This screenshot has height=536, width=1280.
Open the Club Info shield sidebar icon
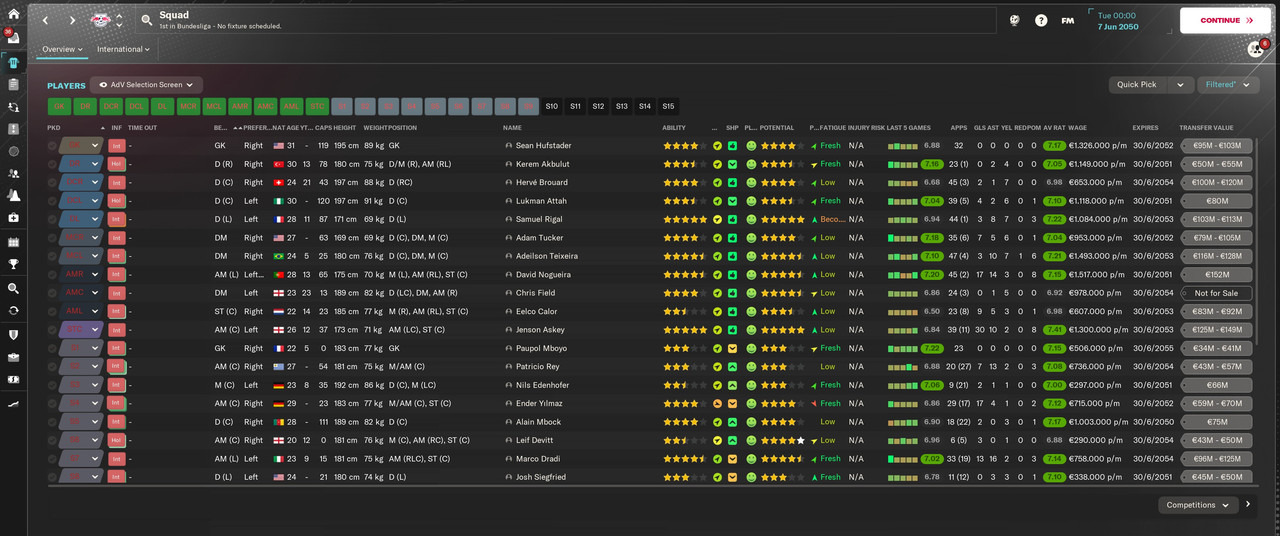tap(13, 334)
